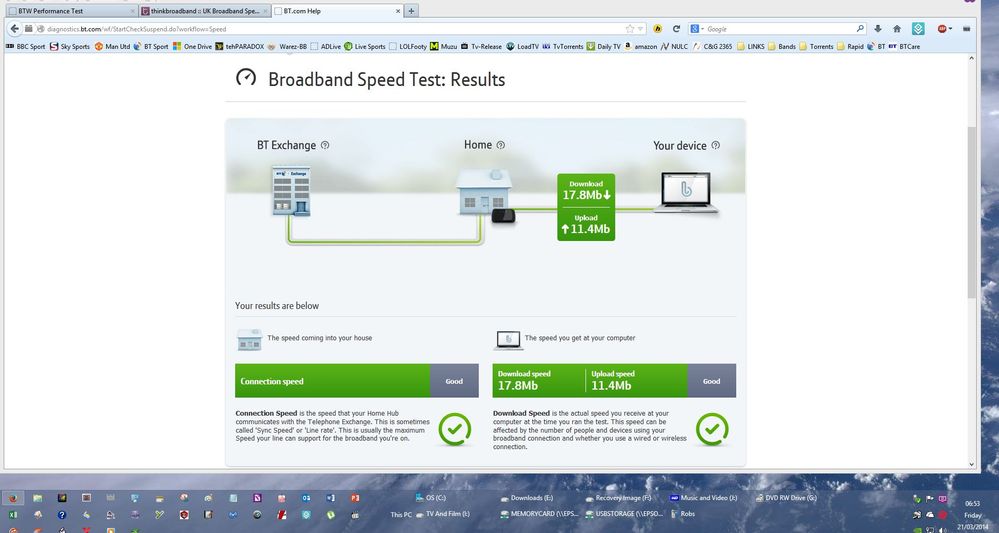The height and width of the screenshot is (533, 999).
Task: Open the Robs folder shortcut
Action: [x=682, y=514]
